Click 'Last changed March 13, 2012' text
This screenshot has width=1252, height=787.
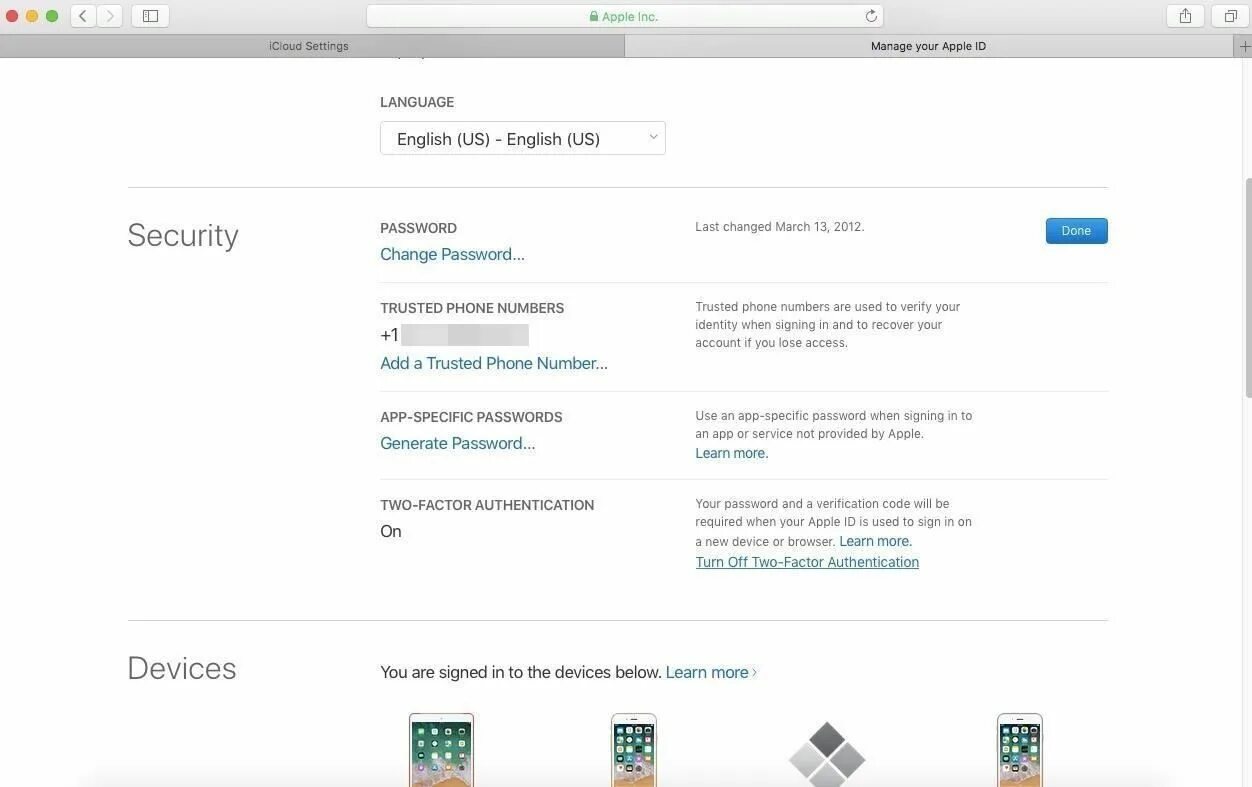point(780,227)
